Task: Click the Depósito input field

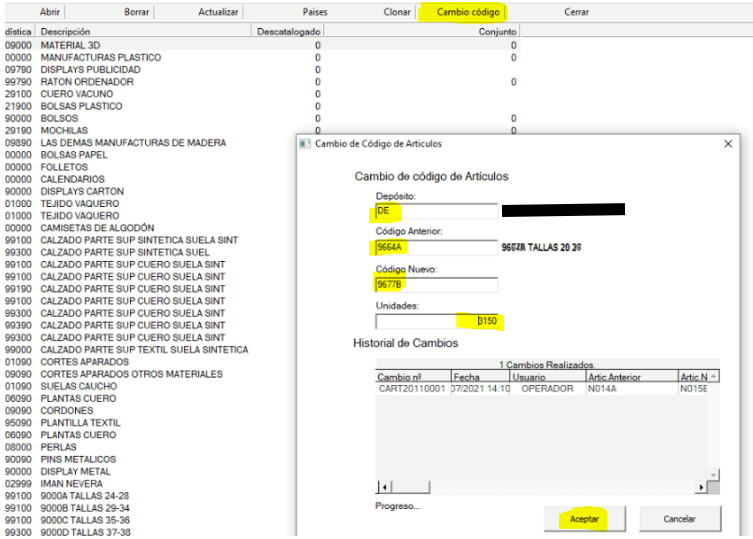Action: coord(436,211)
